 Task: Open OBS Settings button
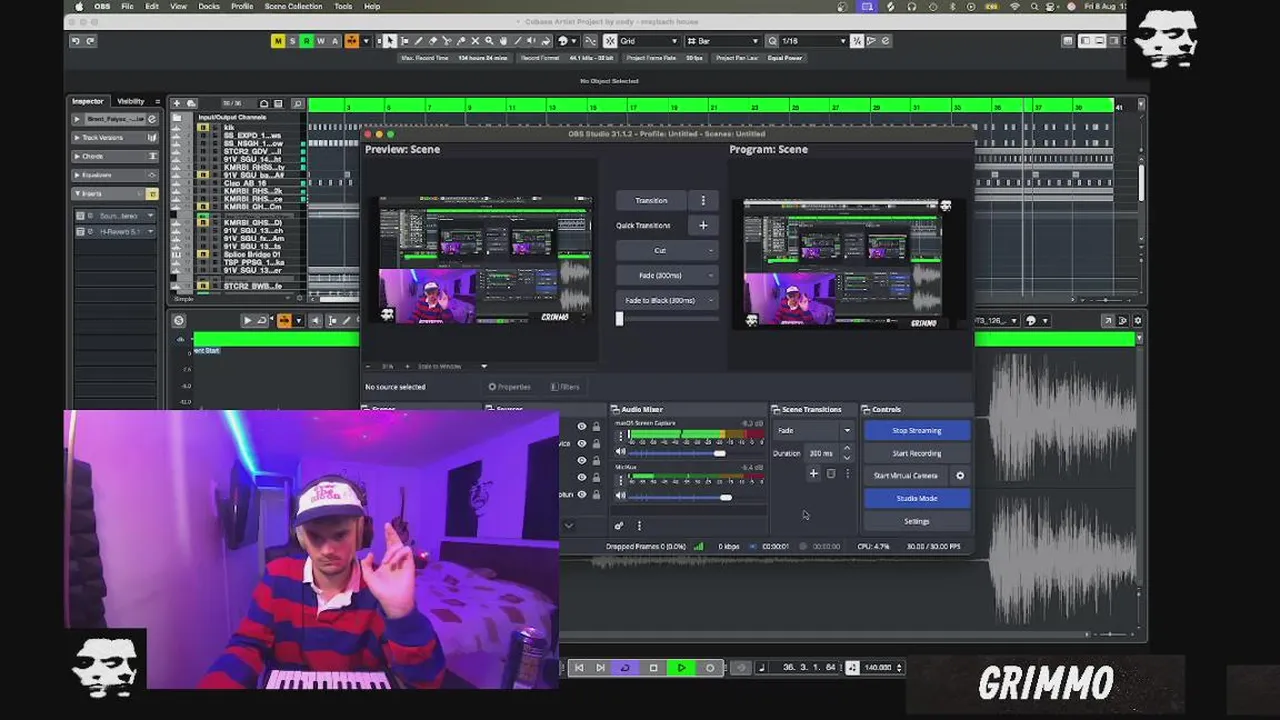[917, 521]
